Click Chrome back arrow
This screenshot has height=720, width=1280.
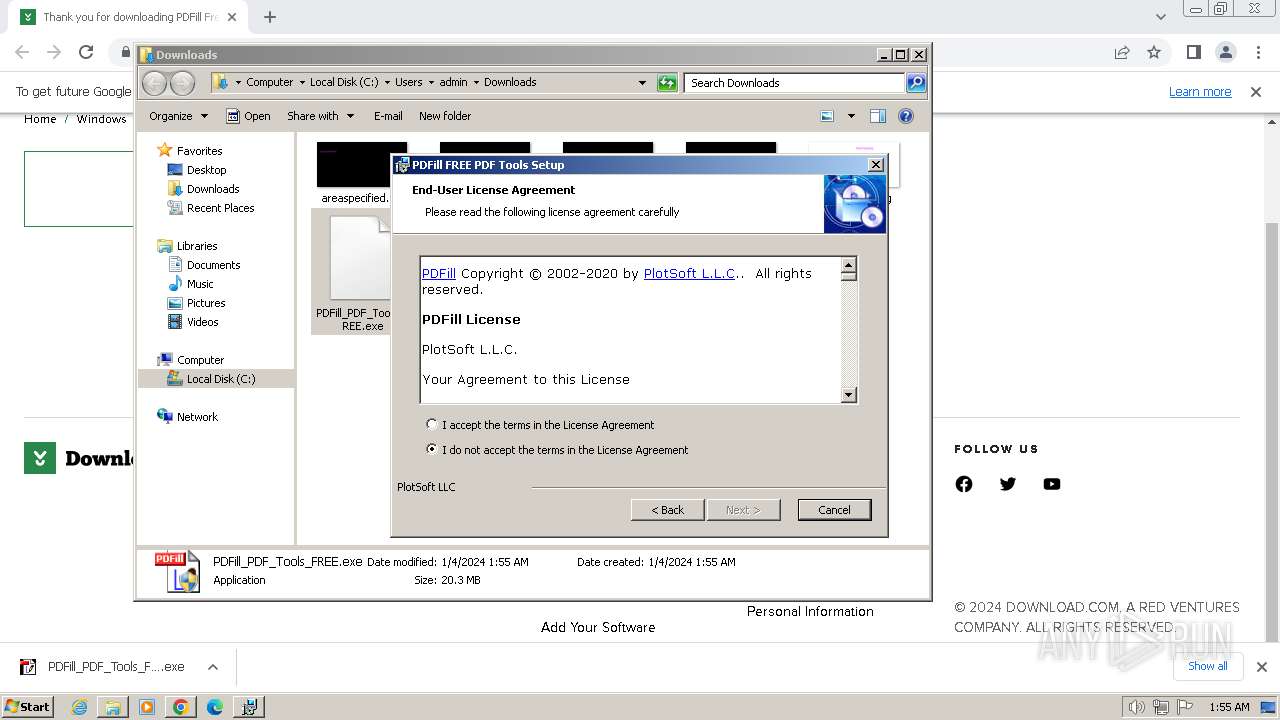(x=22, y=52)
